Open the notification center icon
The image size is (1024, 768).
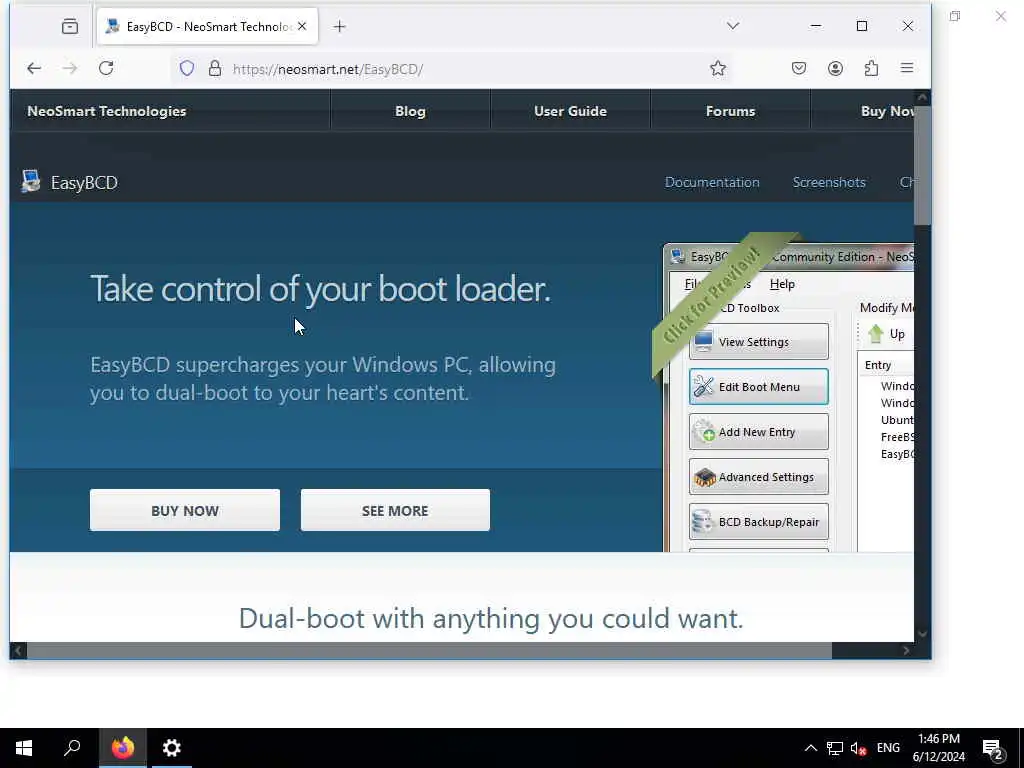(993, 749)
